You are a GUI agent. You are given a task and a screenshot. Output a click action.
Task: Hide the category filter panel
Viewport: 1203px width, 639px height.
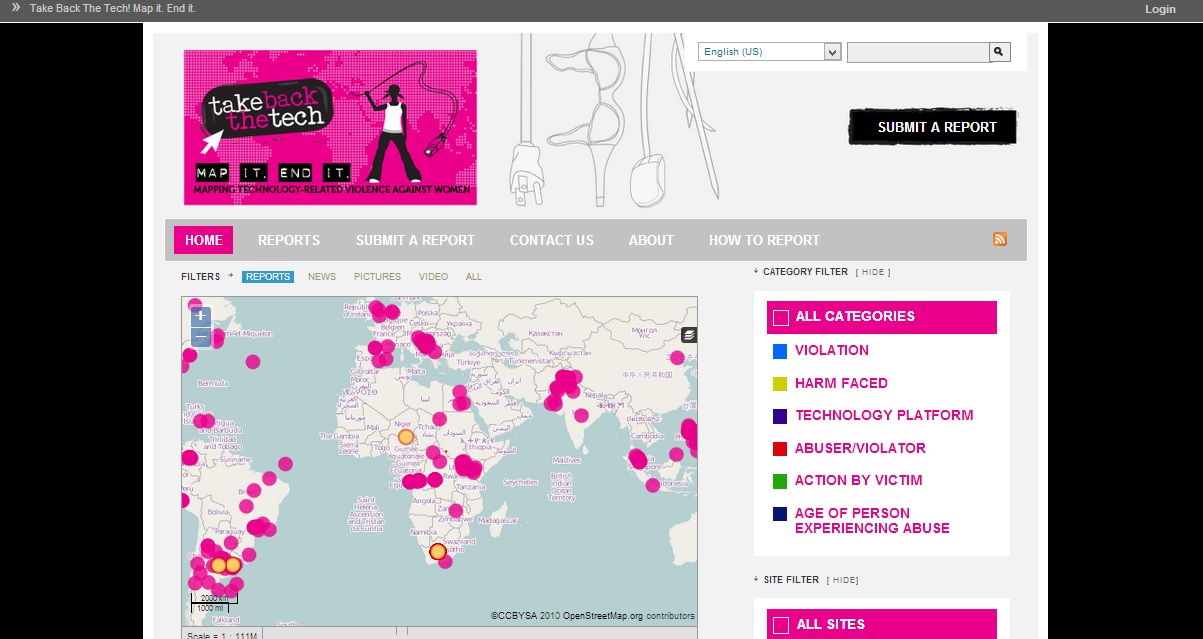coord(872,272)
